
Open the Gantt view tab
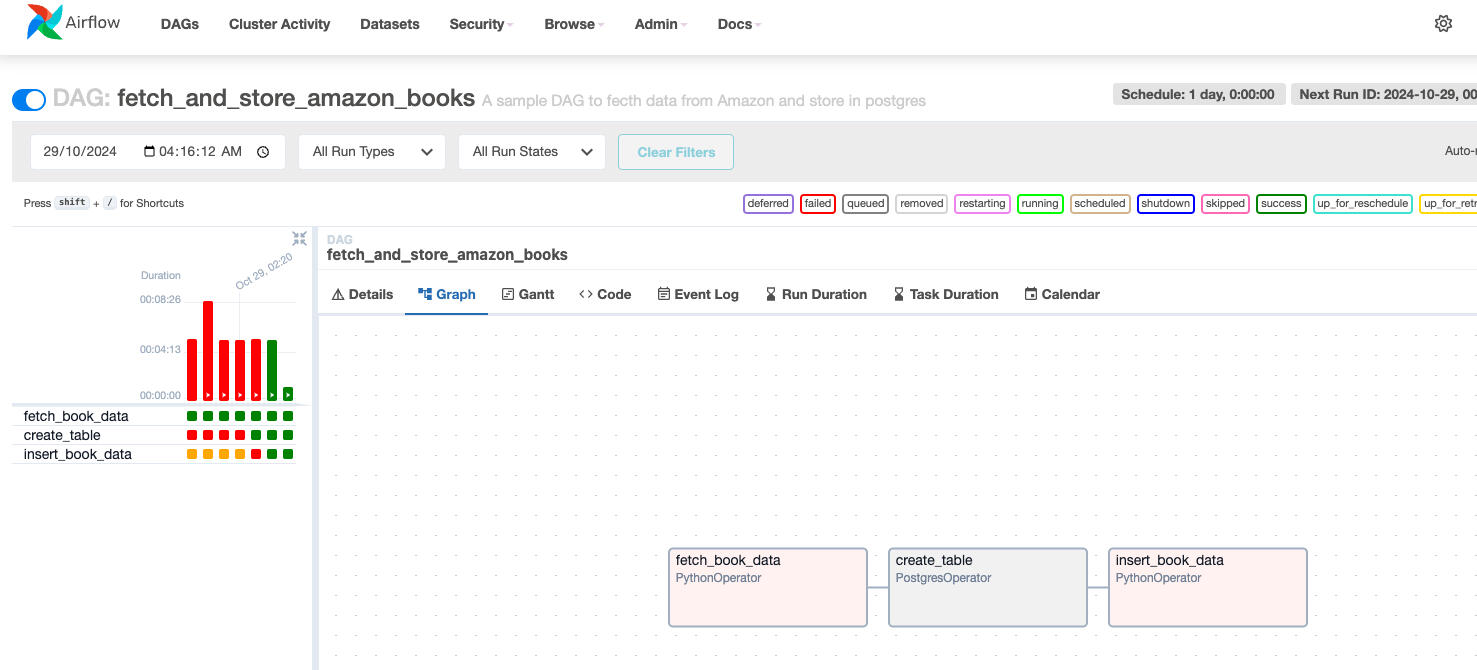pos(527,294)
